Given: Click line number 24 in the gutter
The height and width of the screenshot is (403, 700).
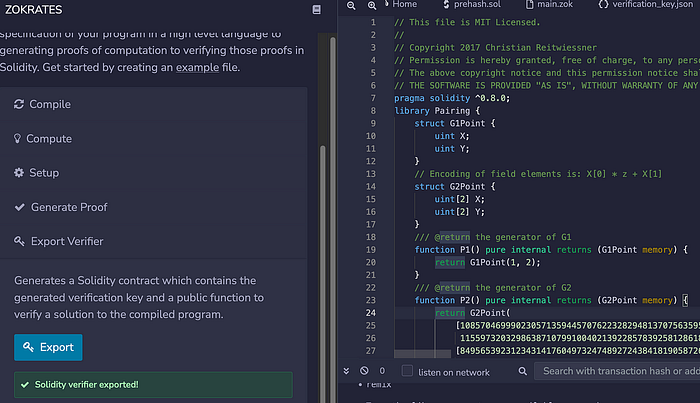Looking at the screenshot, I should (x=371, y=313).
